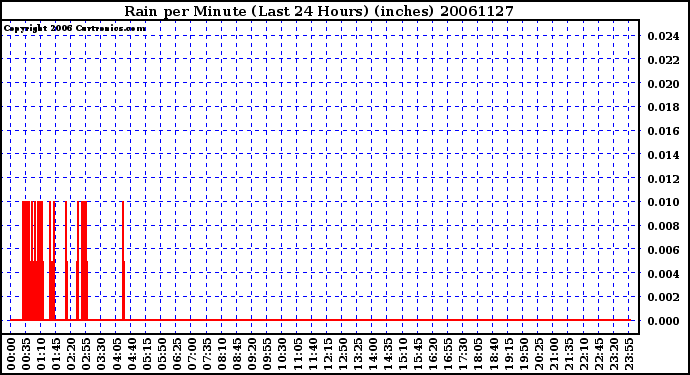Click the 0.020 y-axis label
This screenshot has width=690, height=375.
pyautogui.click(x=663, y=83)
